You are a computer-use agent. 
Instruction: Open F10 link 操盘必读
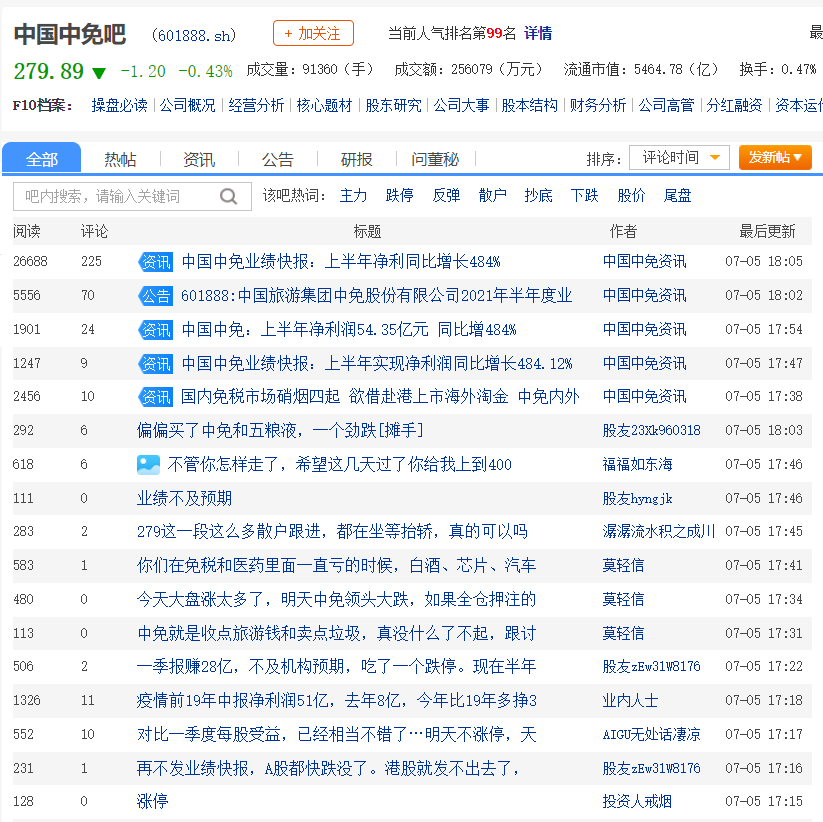pos(120,106)
